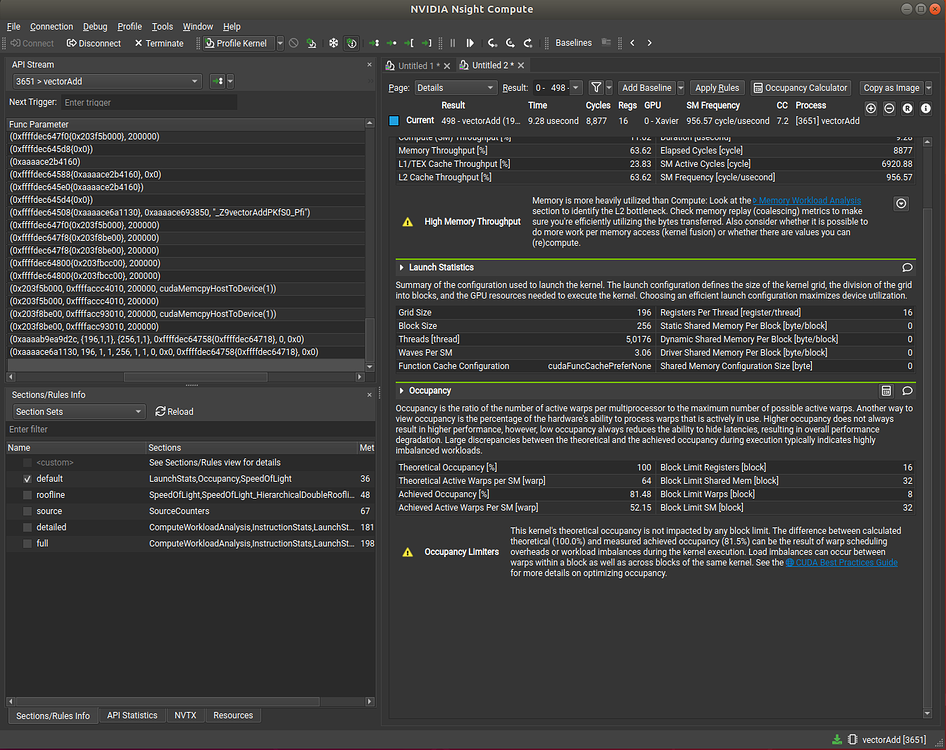
Task: Click the comment icon in Launch Statistics header
Action: 907,268
